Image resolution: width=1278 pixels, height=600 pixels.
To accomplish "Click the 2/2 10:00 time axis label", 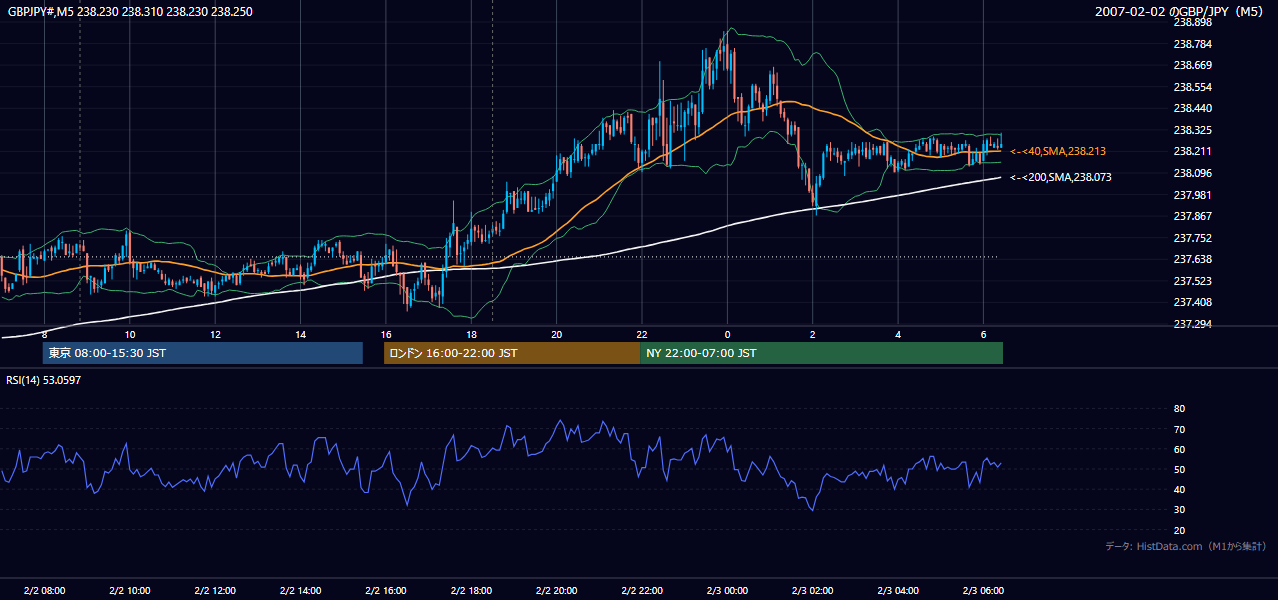I will (x=130, y=590).
